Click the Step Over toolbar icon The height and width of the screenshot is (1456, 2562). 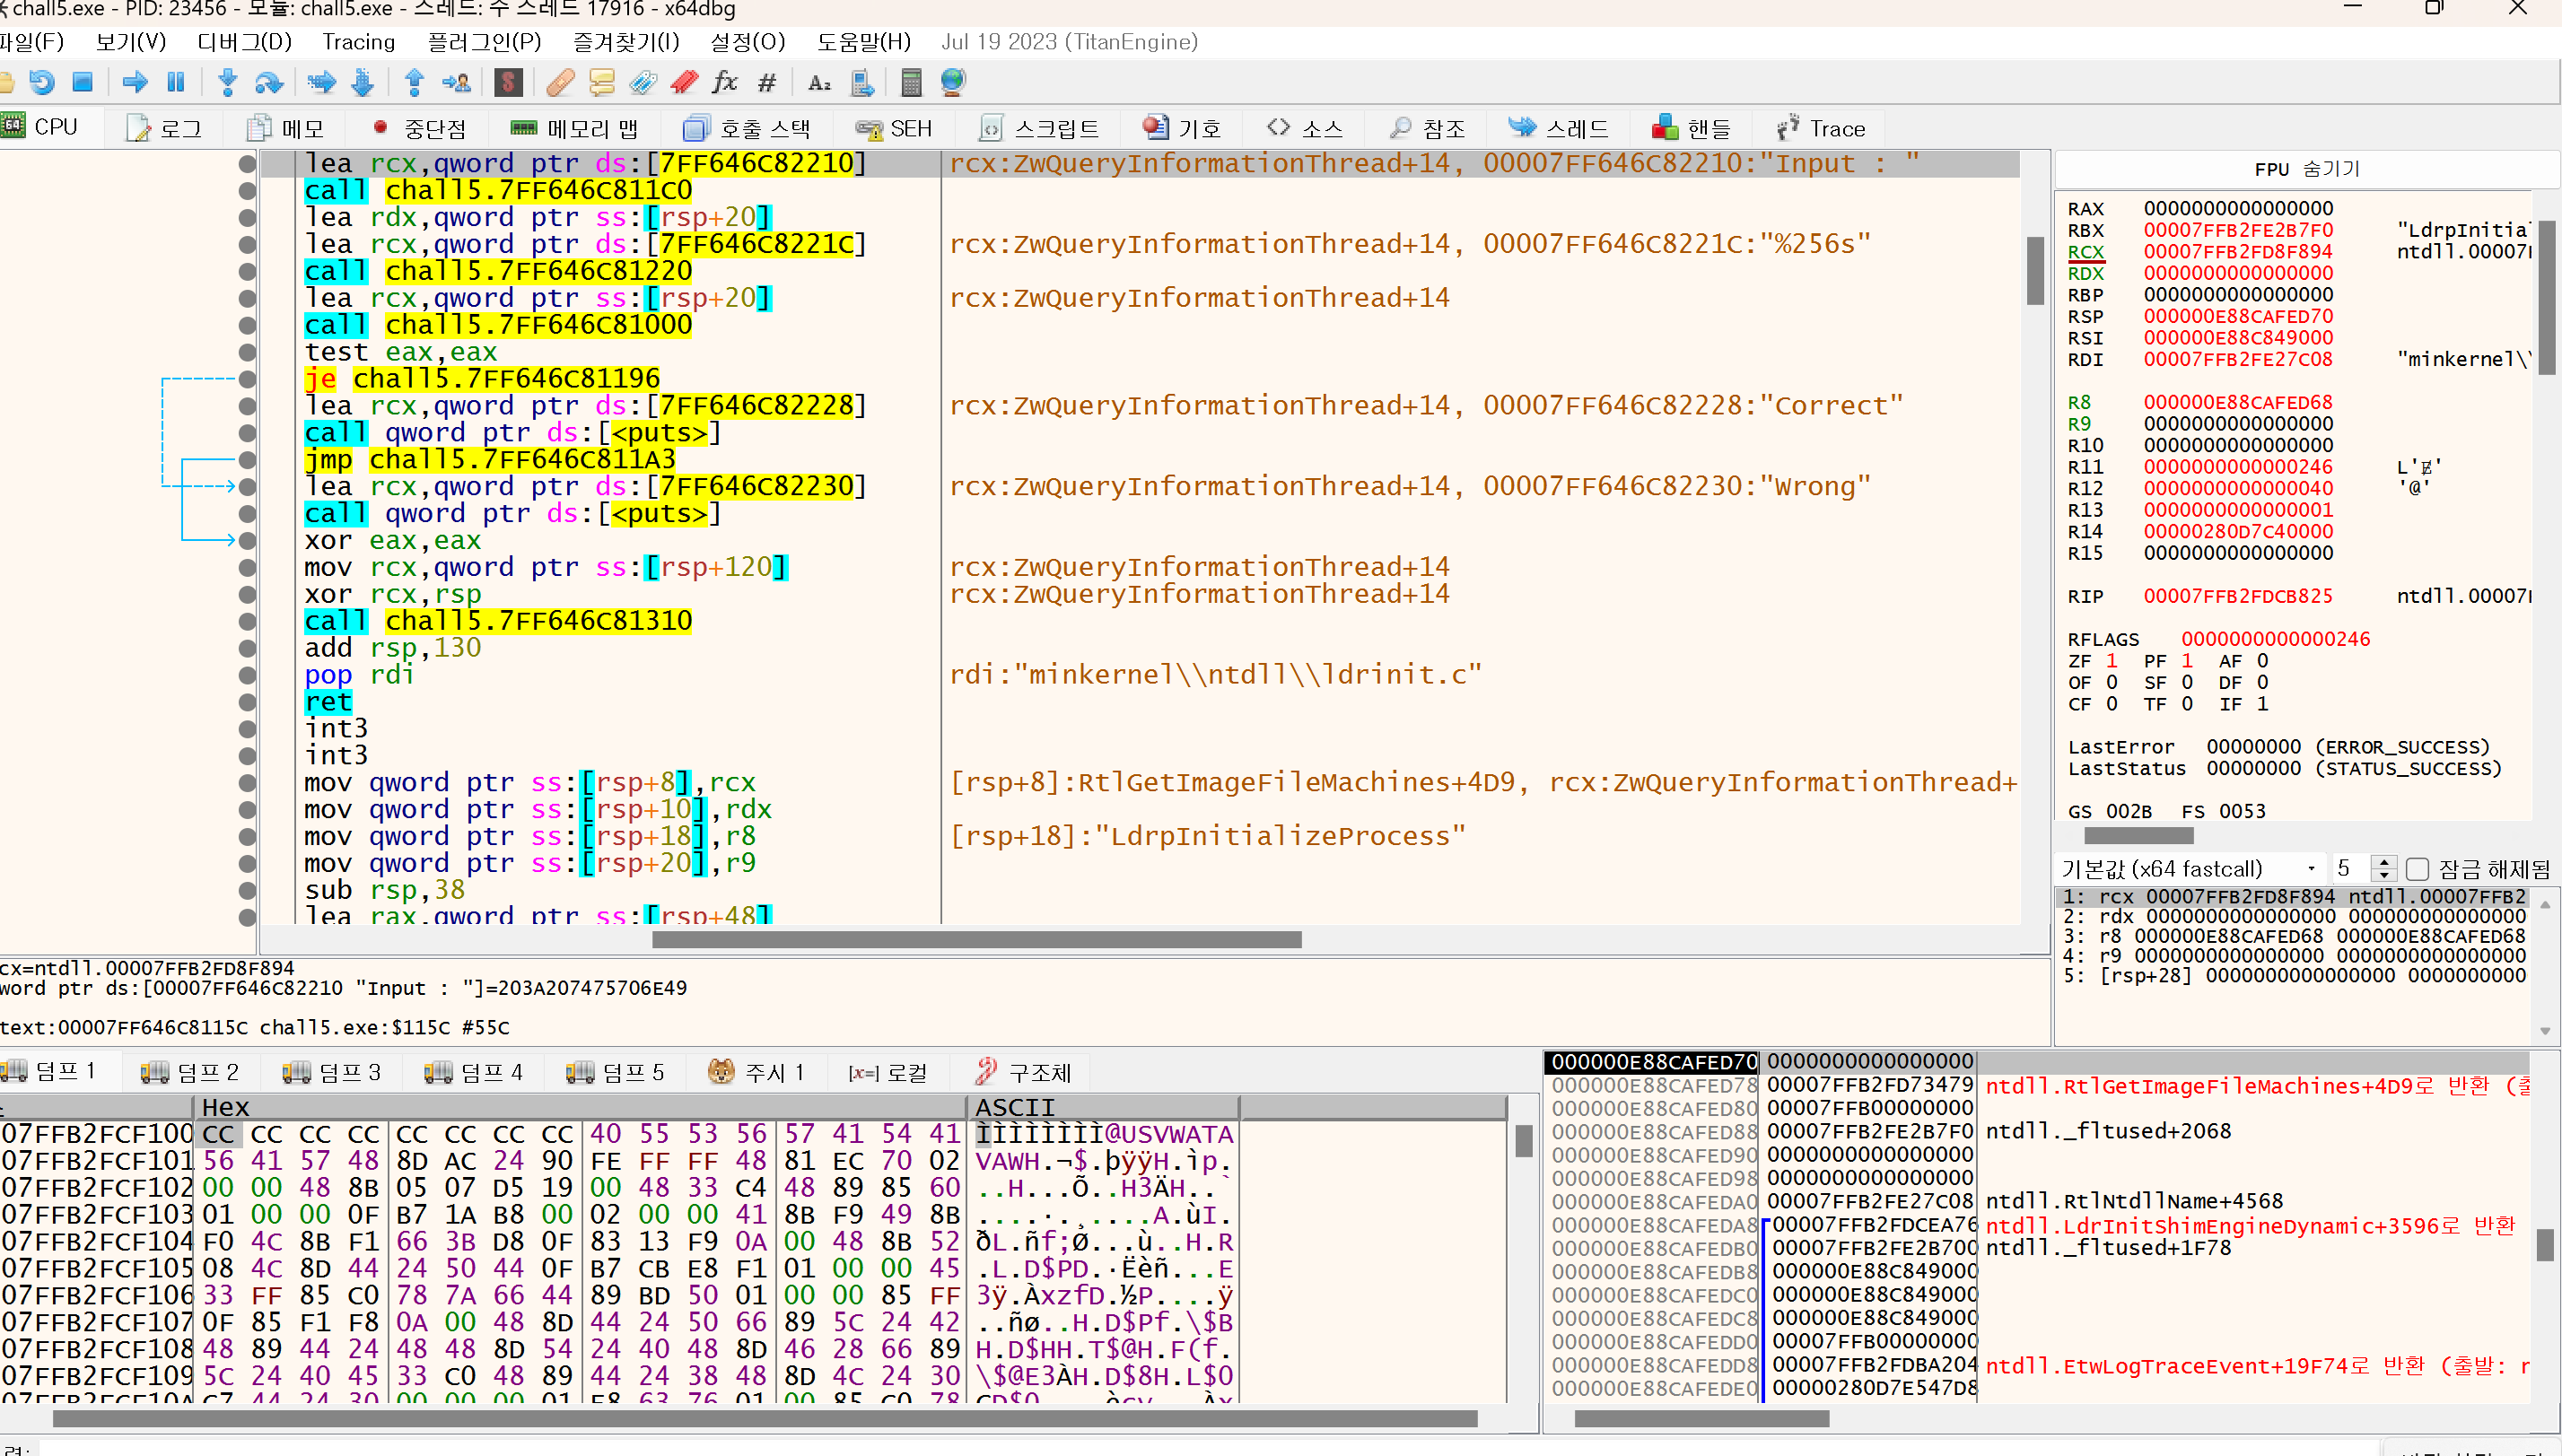click(269, 82)
